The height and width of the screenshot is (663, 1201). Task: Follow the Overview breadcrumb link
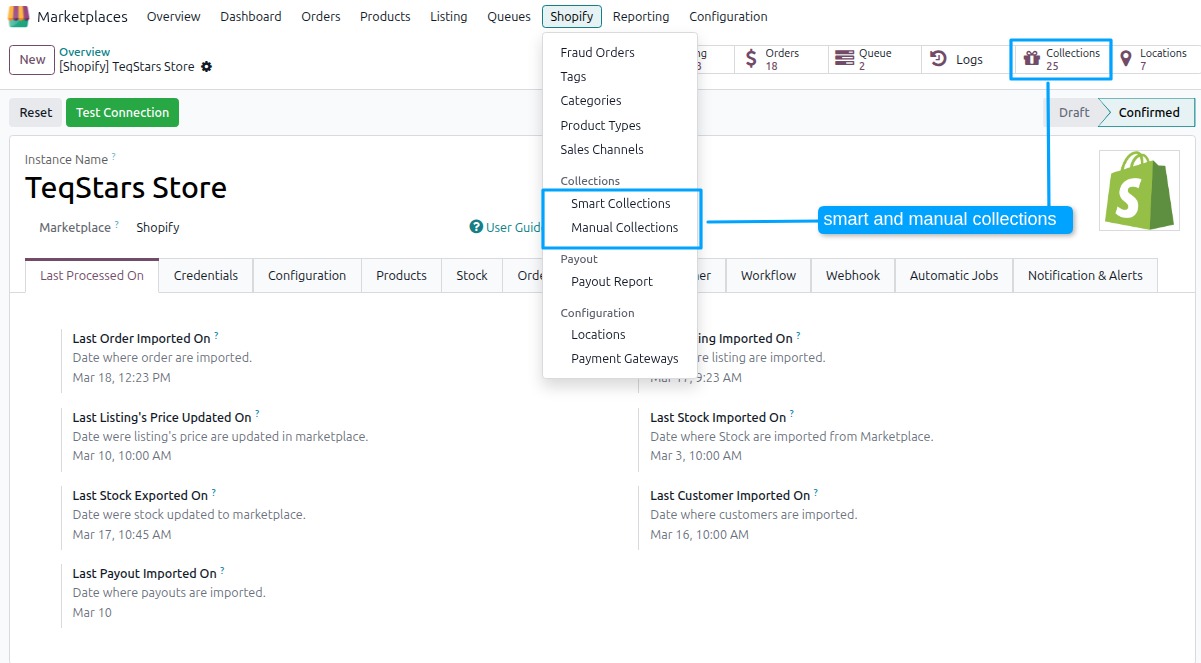pos(85,52)
